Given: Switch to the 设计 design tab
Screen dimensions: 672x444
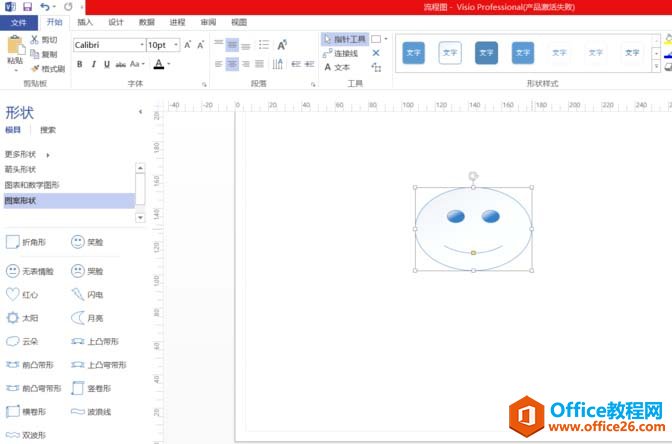Looking at the screenshot, I should pos(116,22).
